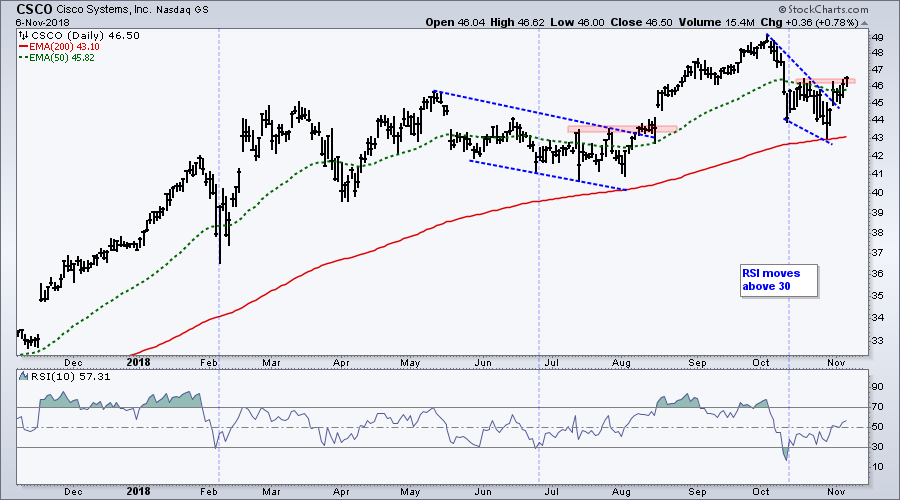Click the 'Chg +0.36 (+0.78%)' value
Viewport: 900px width, 500px height.
(x=809, y=23)
